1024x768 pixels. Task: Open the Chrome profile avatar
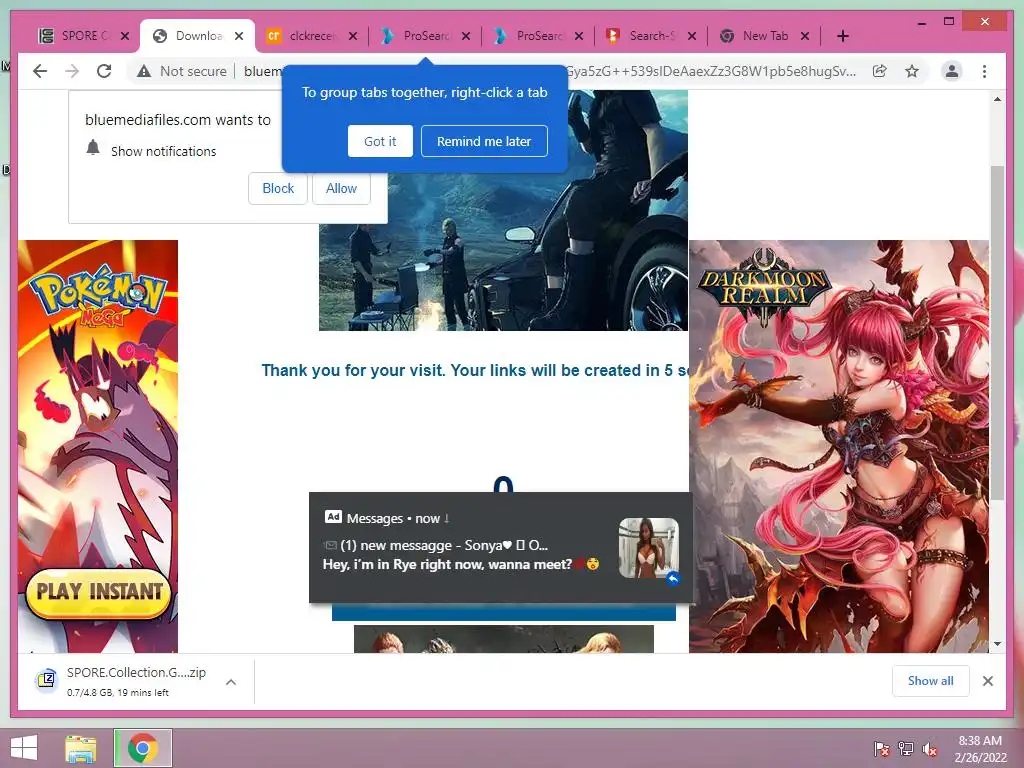pos(952,71)
